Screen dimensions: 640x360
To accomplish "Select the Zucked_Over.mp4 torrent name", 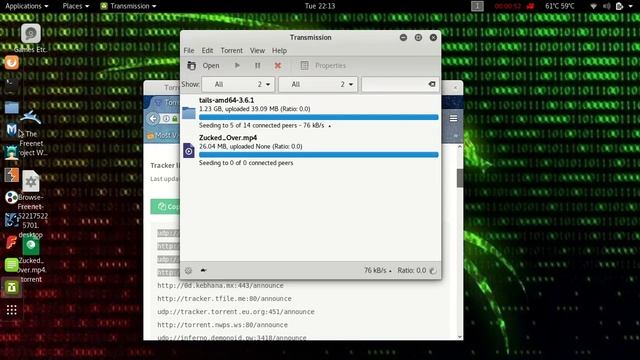I will [228, 138].
